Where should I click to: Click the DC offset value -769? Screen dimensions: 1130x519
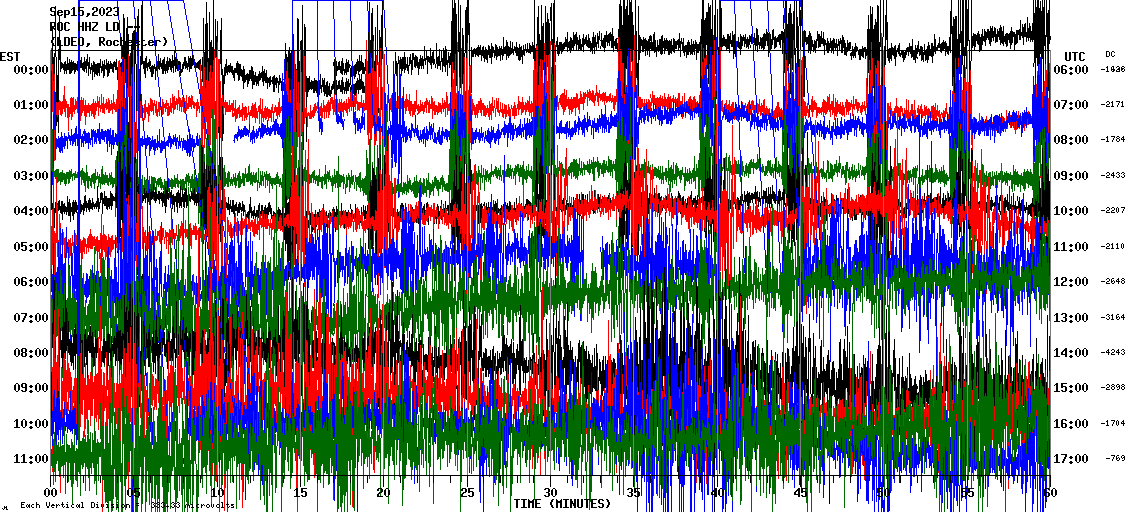(x=1115, y=458)
